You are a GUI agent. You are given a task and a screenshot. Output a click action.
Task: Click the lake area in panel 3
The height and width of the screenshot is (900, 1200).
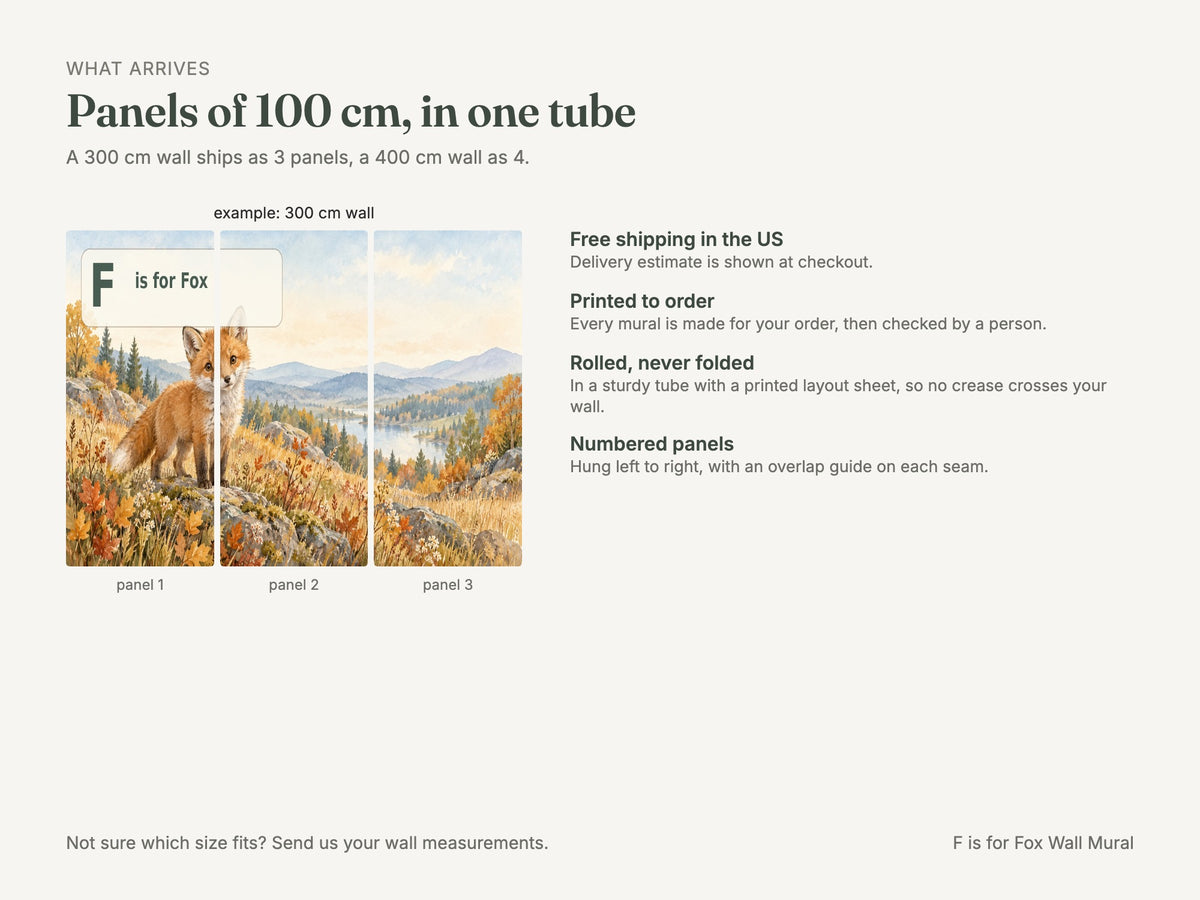point(410,440)
